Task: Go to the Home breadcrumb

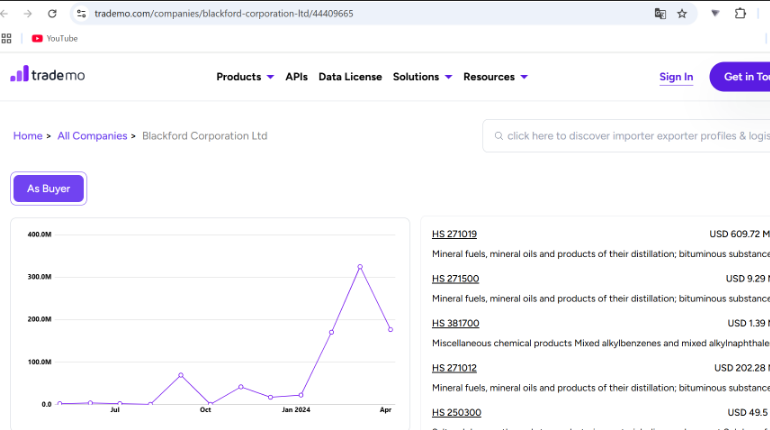Action: tap(28, 136)
